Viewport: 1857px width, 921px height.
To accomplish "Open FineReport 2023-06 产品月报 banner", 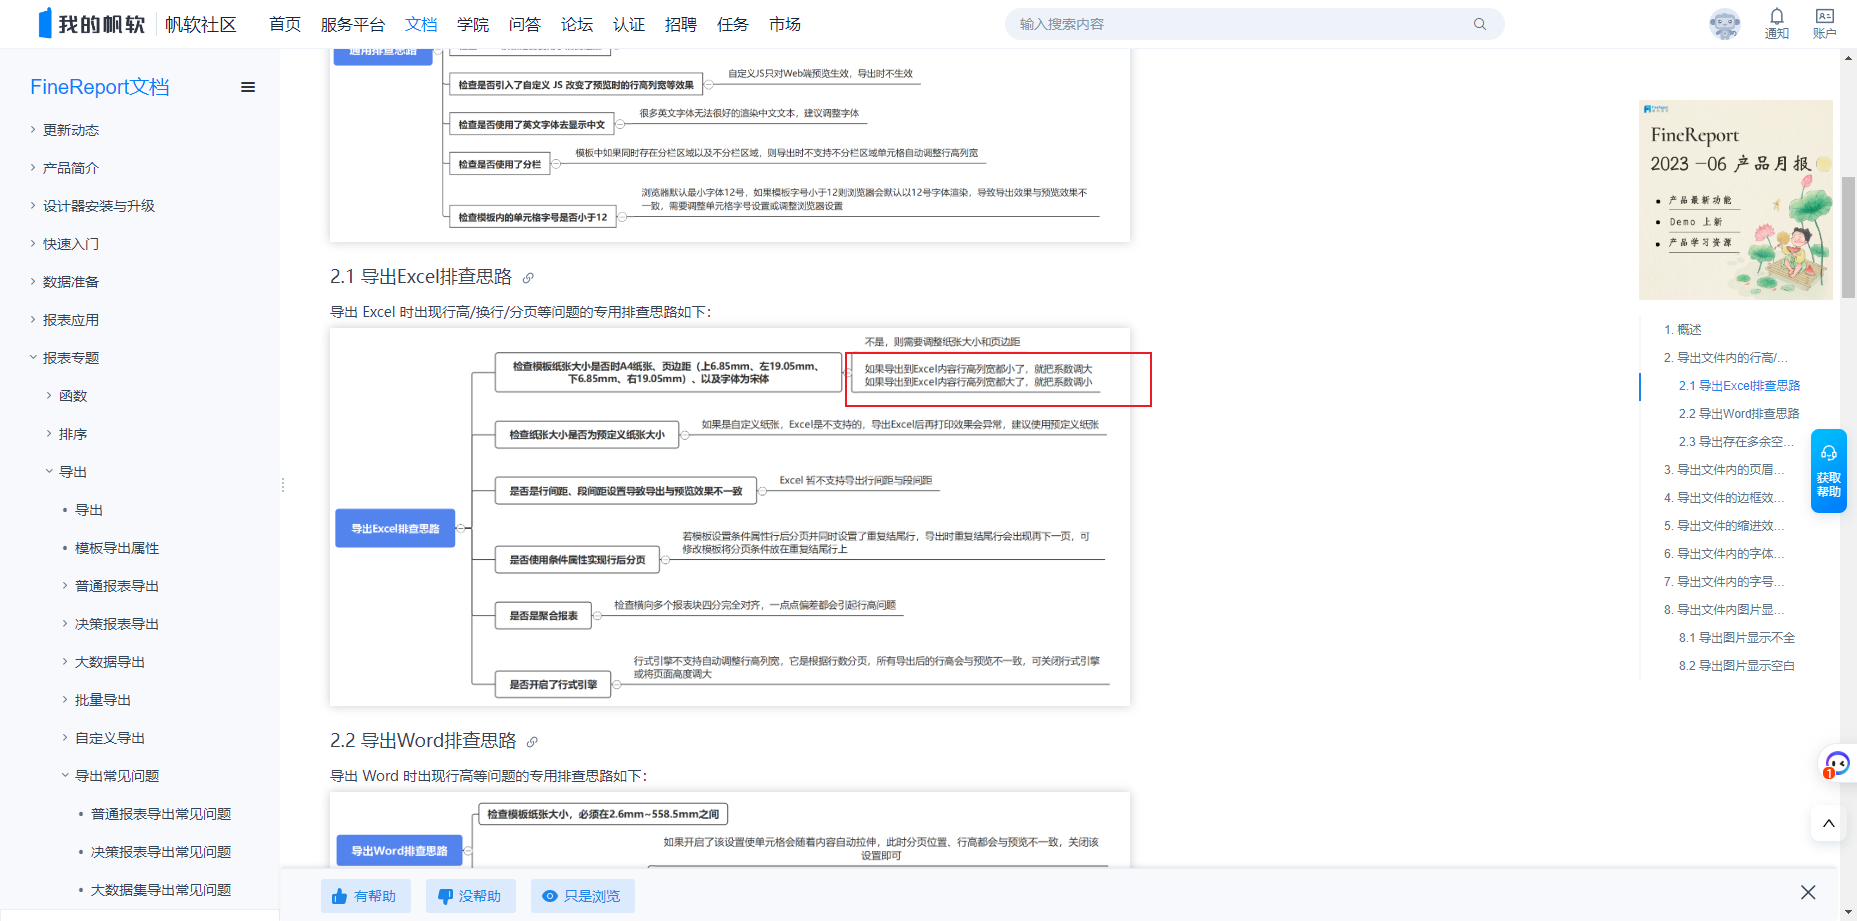I will [1736, 200].
